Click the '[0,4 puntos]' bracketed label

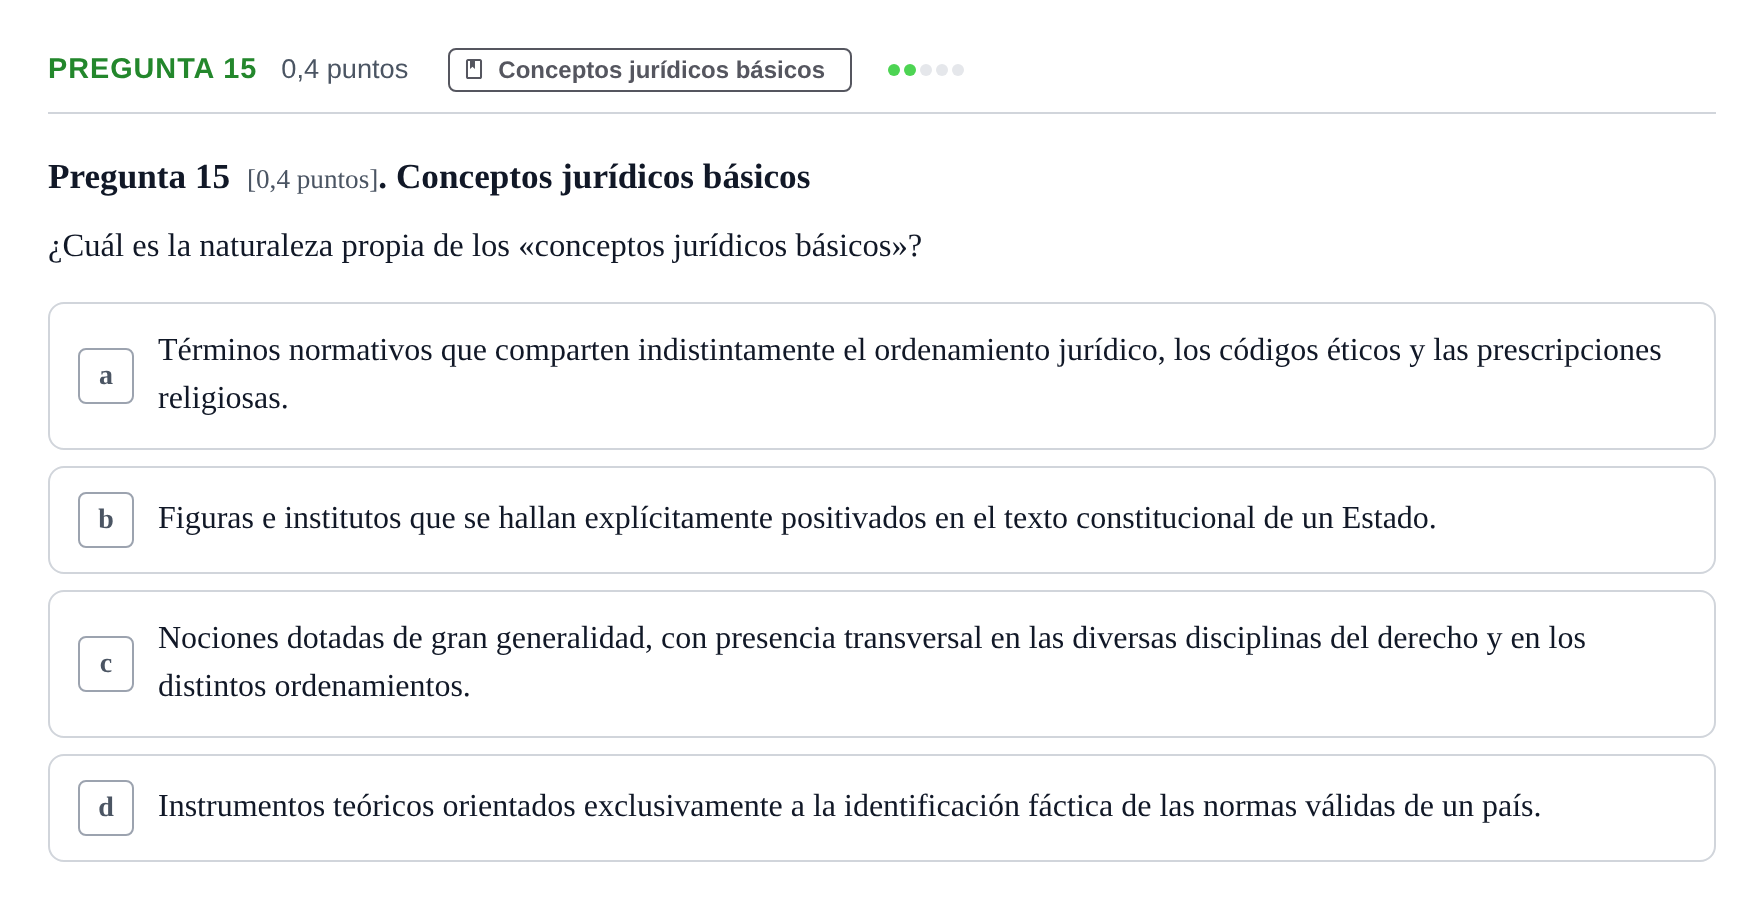(x=312, y=179)
